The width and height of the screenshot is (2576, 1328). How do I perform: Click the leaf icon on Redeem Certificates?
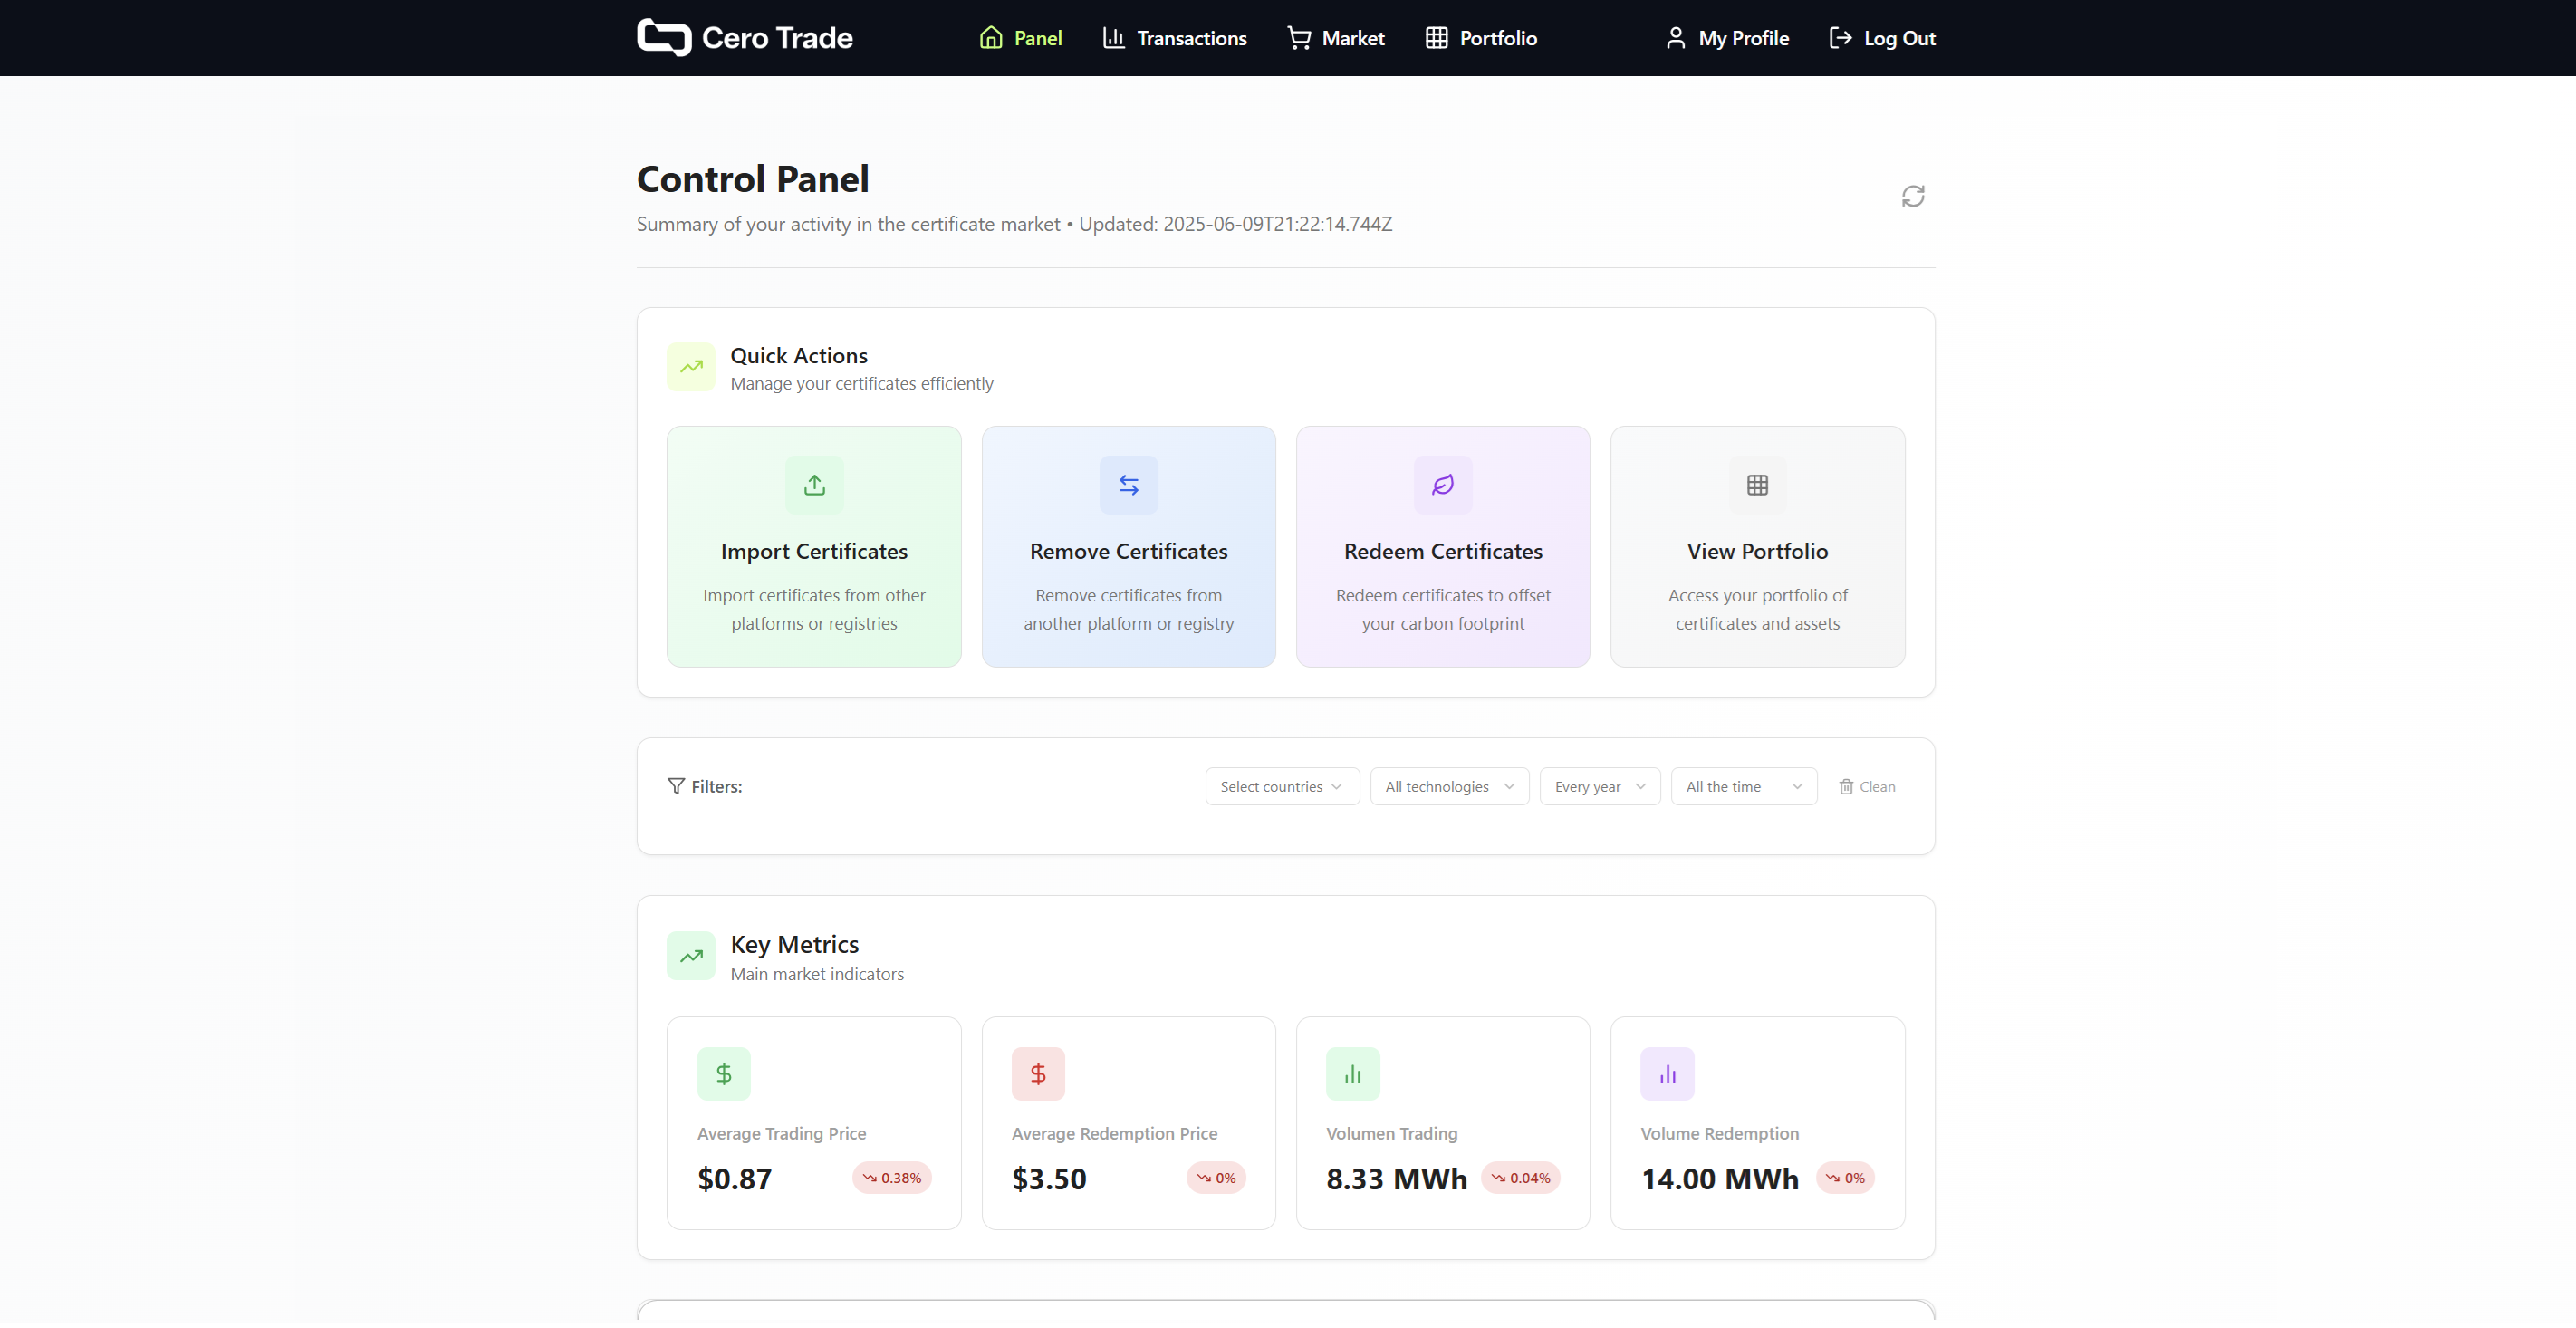[x=1441, y=484]
